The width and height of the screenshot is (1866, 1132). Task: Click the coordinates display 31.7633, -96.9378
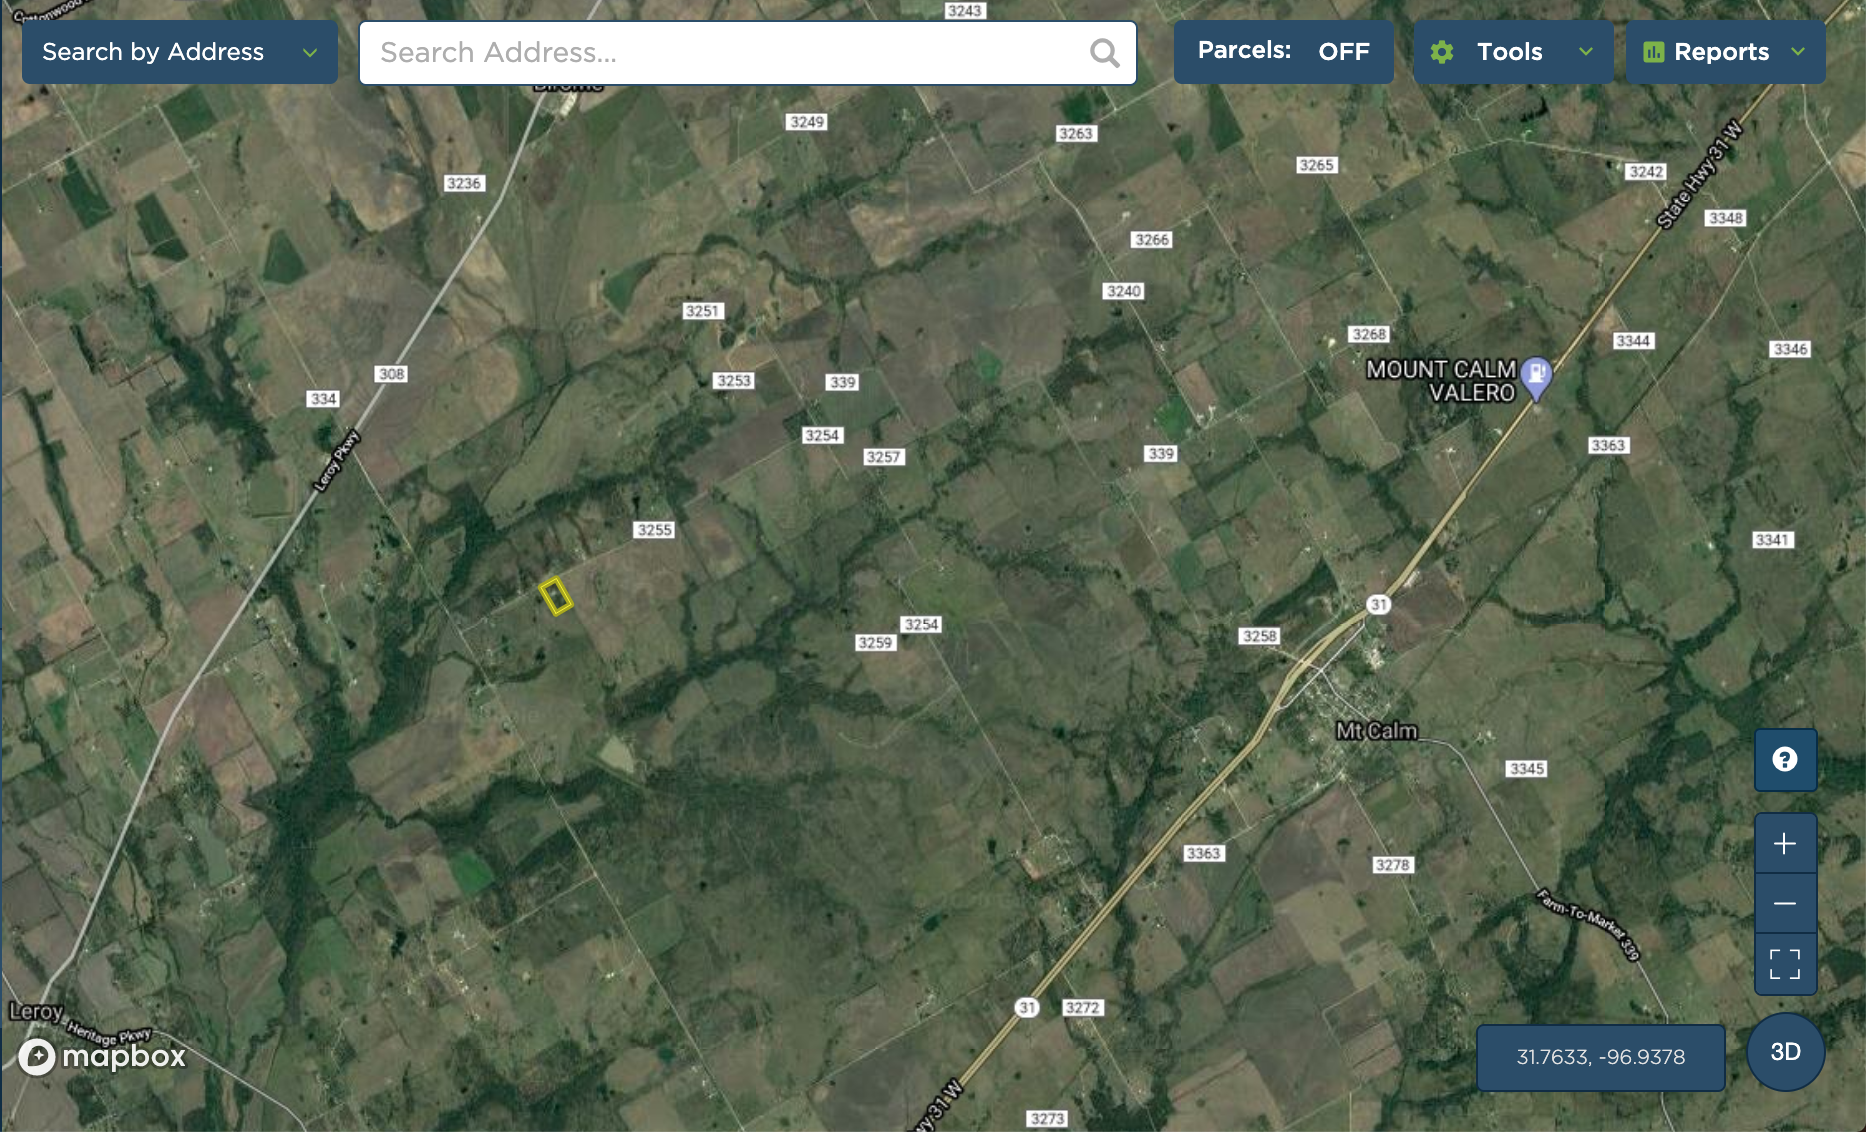[1600, 1057]
